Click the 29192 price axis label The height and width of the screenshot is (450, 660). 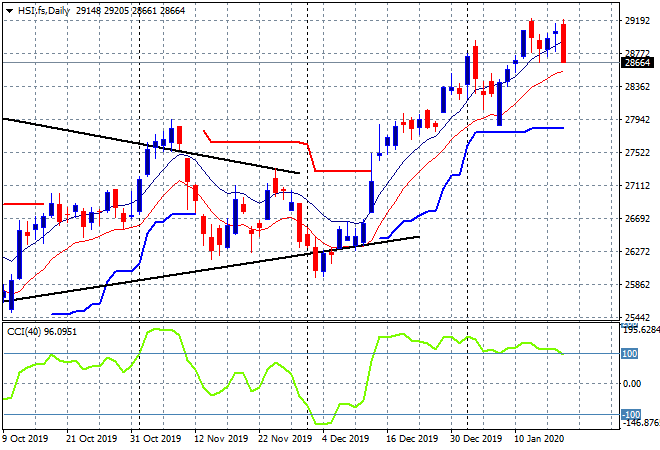(637, 20)
